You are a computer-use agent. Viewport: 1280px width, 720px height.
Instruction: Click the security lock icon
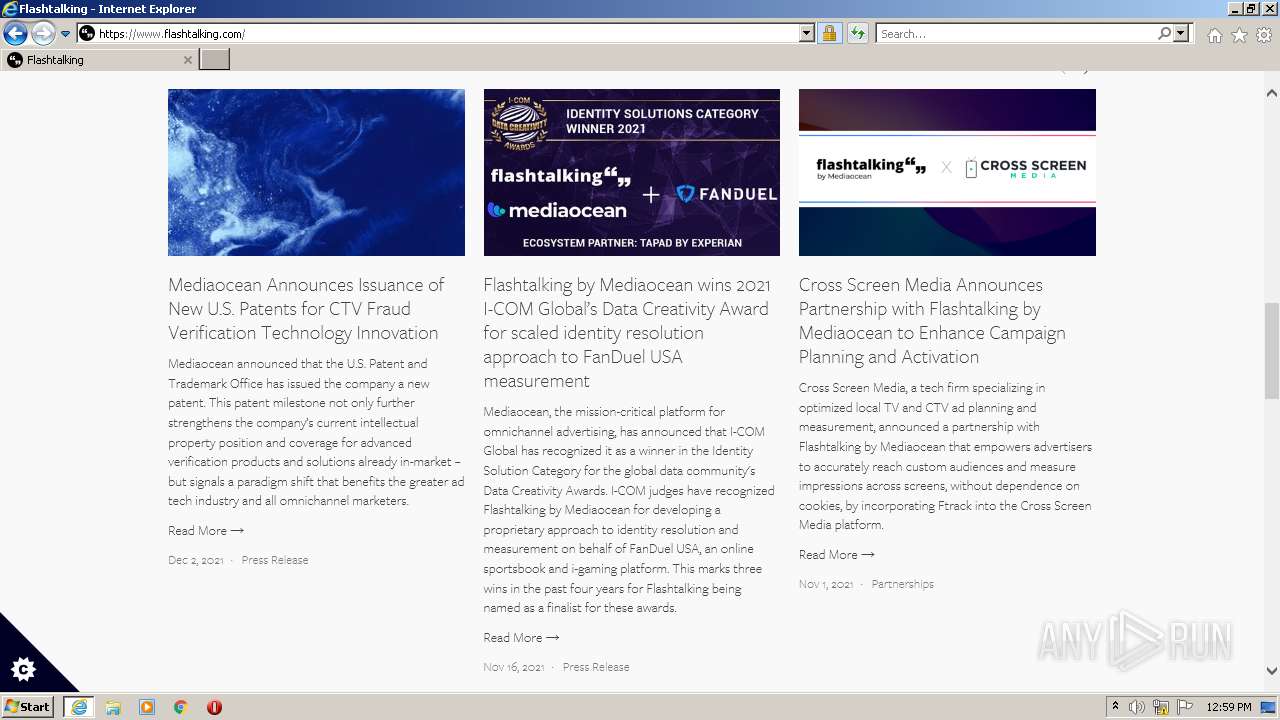click(x=829, y=34)
